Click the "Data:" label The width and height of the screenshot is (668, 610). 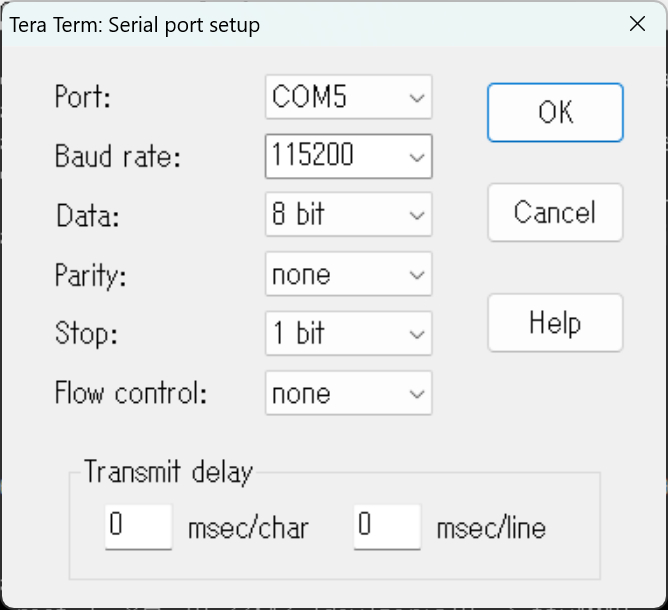coord(88,215)
